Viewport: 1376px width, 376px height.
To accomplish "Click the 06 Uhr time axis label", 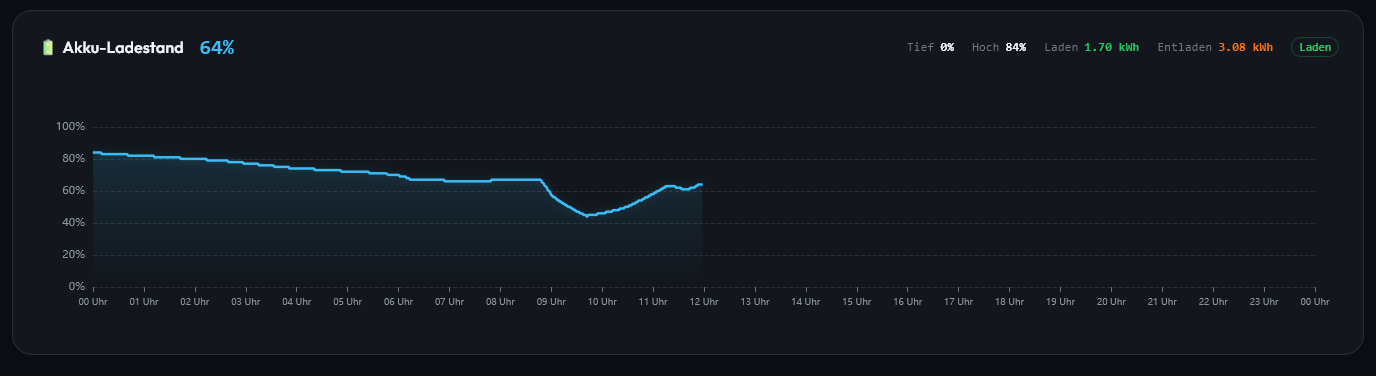I will tap(398, 301).
